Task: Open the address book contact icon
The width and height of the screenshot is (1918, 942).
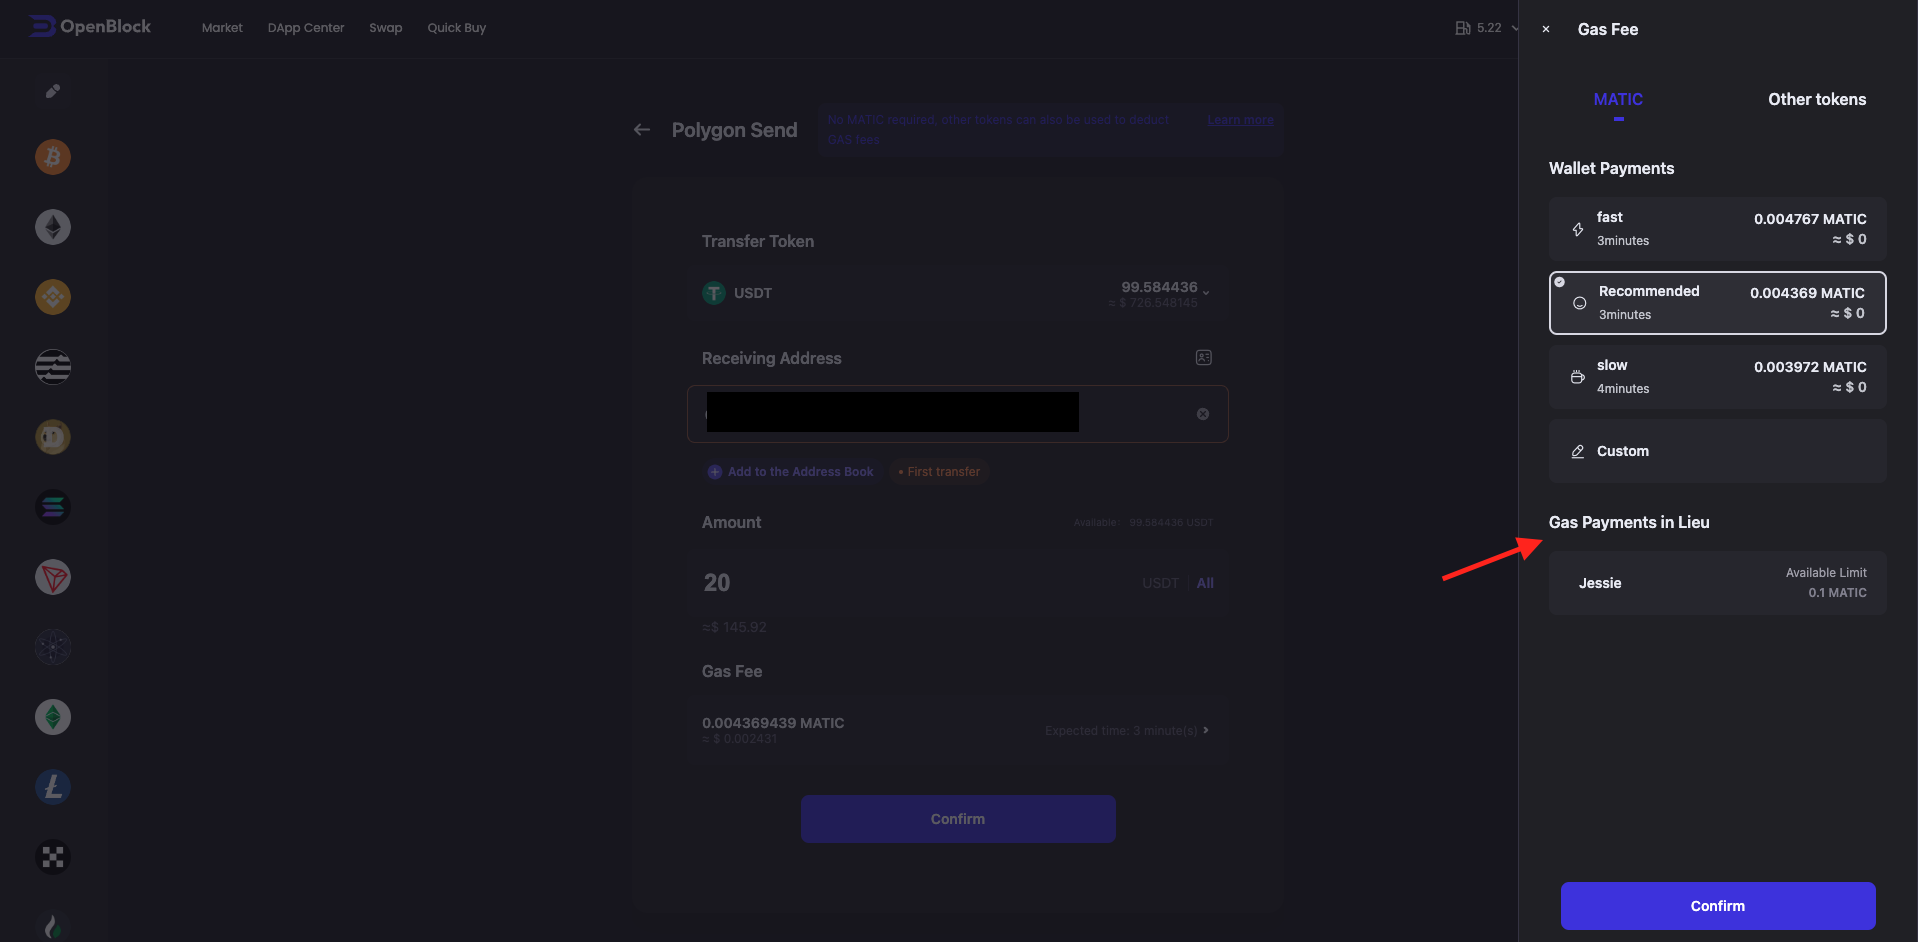Action: point(1204,358)
